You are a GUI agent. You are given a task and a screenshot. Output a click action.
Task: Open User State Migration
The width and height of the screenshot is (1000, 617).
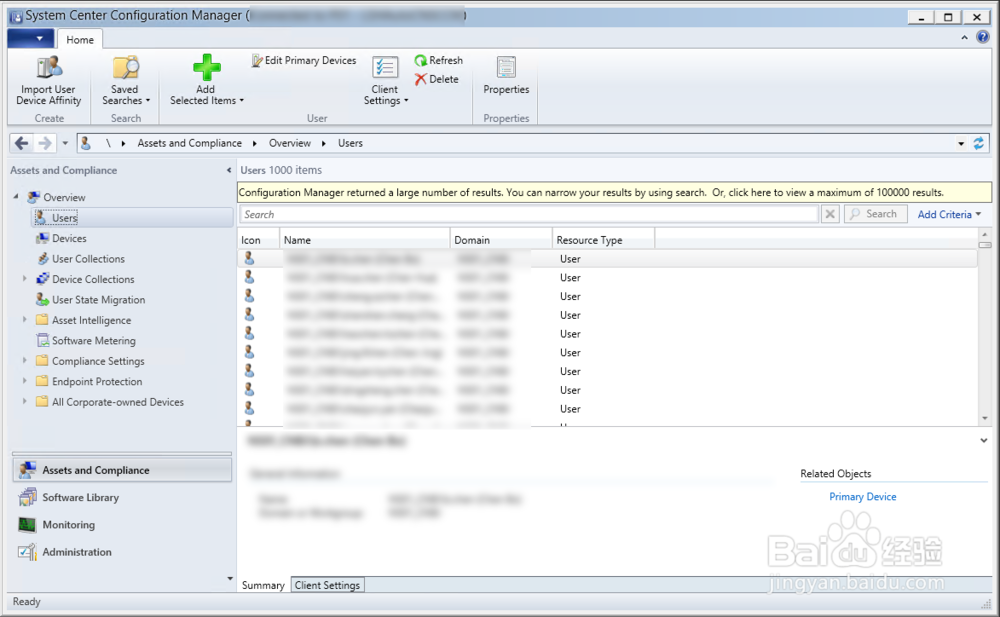(x=98, y=299)
